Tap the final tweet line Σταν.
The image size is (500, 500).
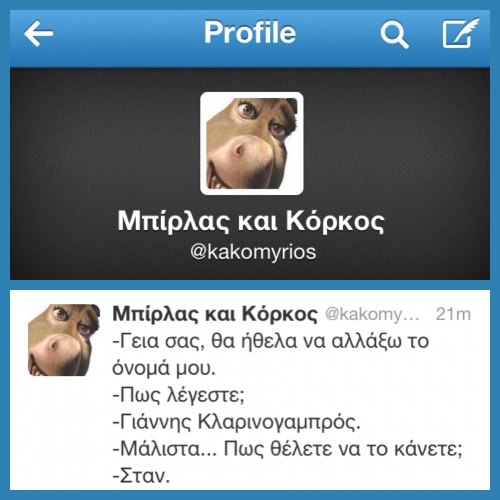click(141, 476)
